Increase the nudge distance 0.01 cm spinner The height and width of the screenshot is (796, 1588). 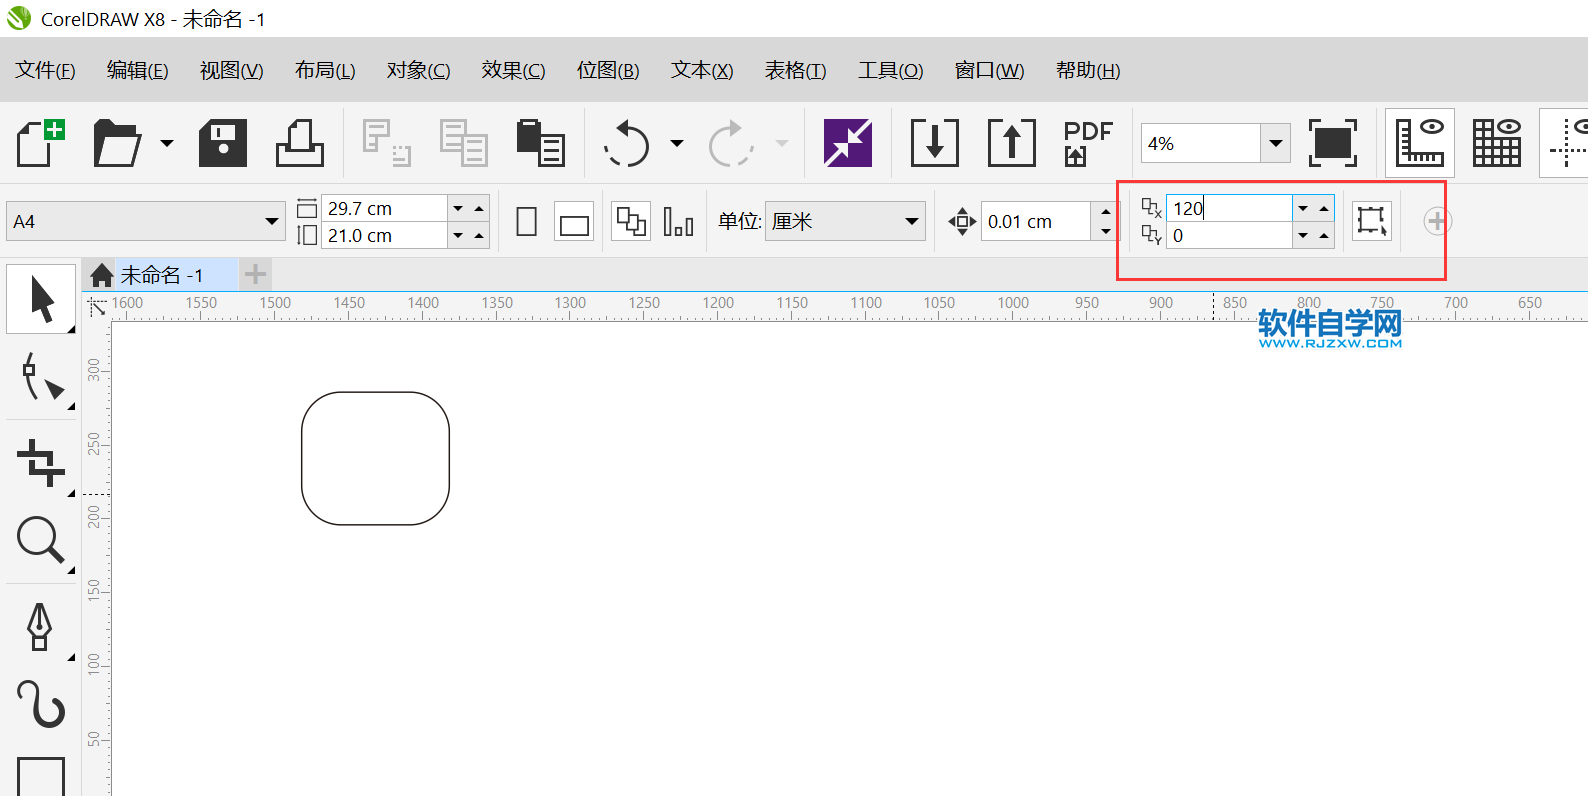tap(1105, 212)
